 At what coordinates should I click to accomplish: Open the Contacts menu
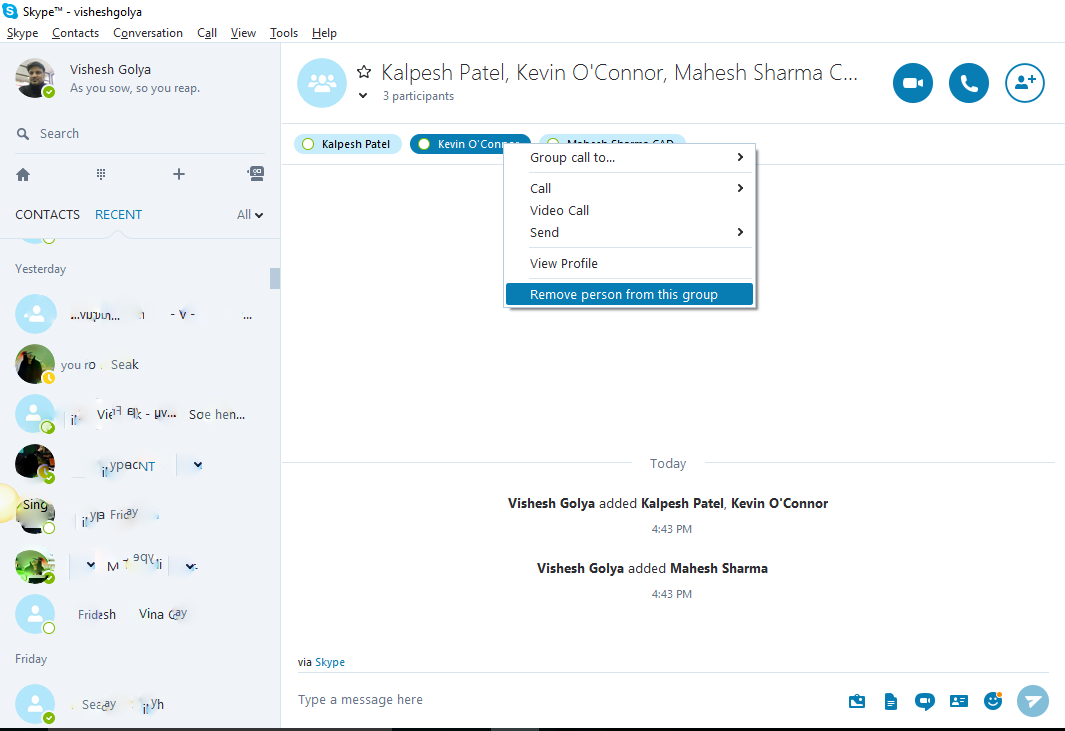click(75, 33)
